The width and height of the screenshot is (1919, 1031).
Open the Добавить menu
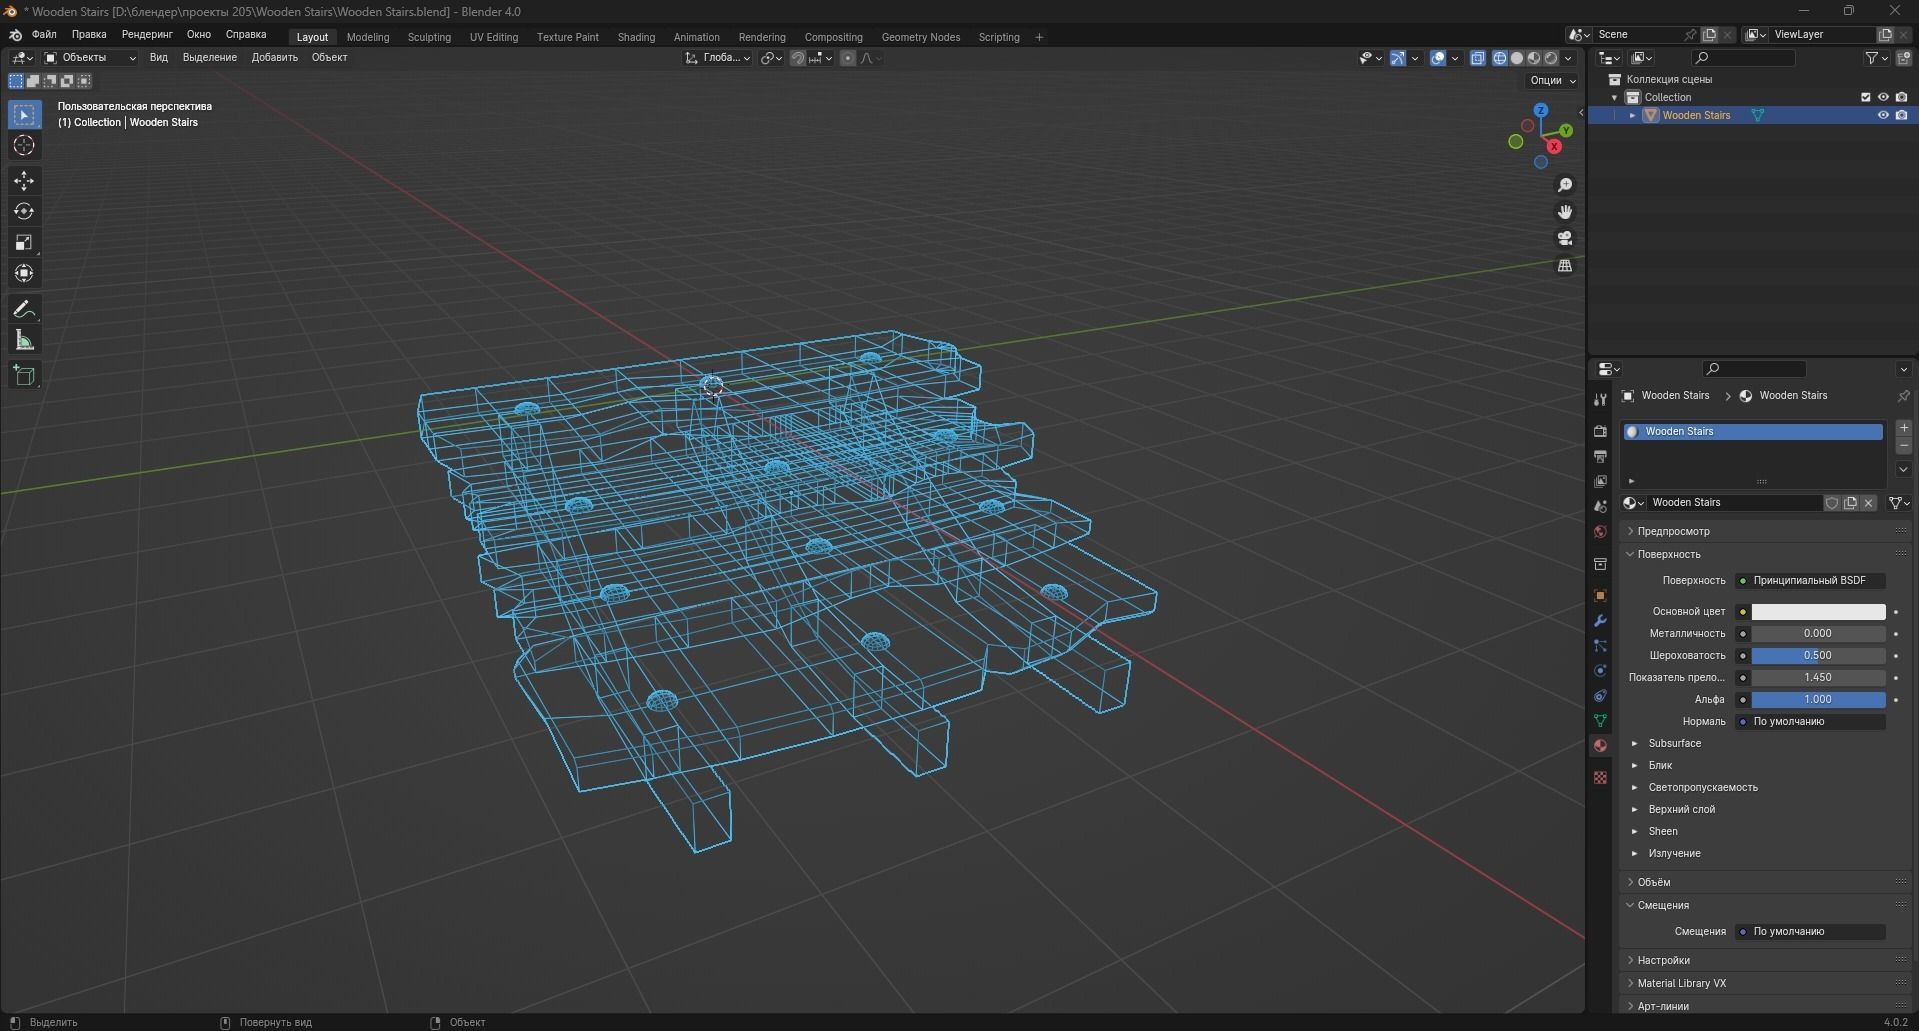point(275,58)
